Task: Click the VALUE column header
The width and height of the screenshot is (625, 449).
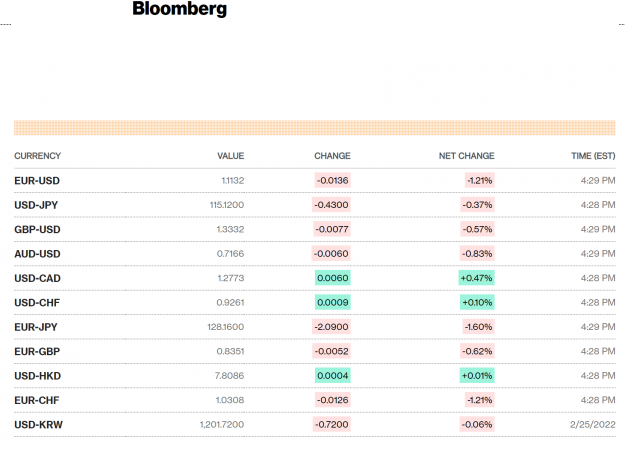Action: 230,156
